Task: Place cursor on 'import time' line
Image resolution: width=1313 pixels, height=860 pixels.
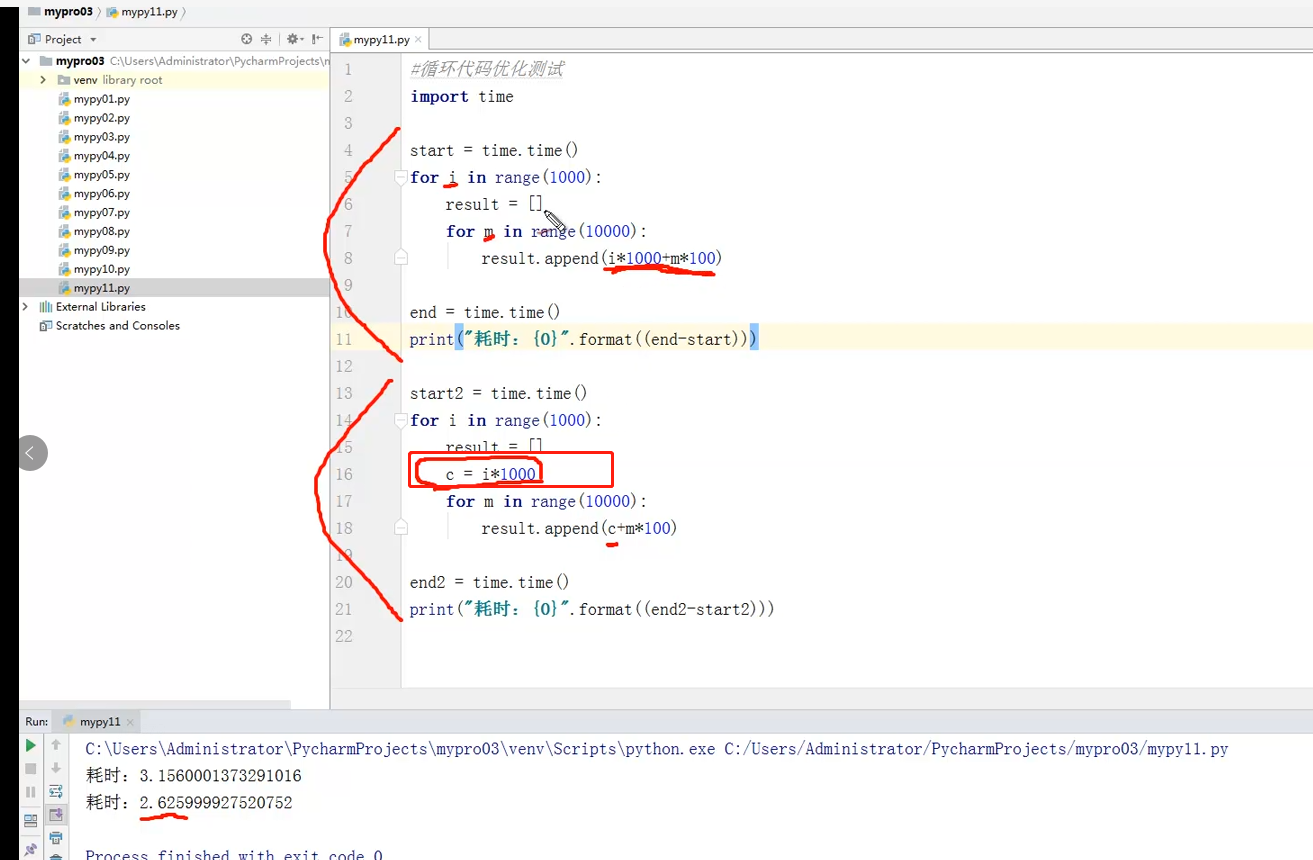Action: (462, 96)
